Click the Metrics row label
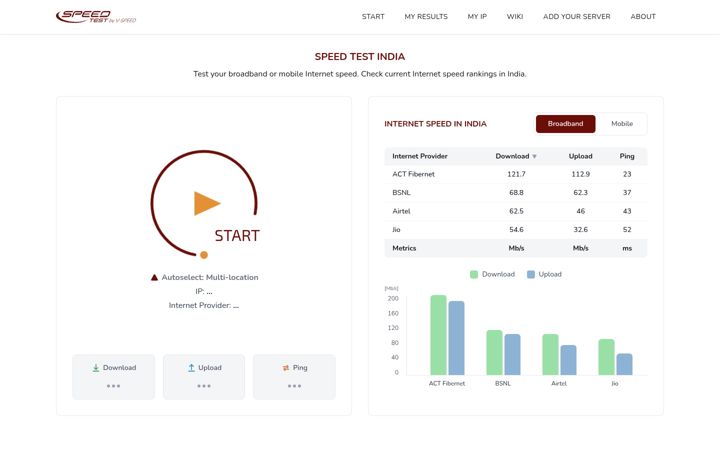This screenshot has width=720, height=450. (404, 248)
